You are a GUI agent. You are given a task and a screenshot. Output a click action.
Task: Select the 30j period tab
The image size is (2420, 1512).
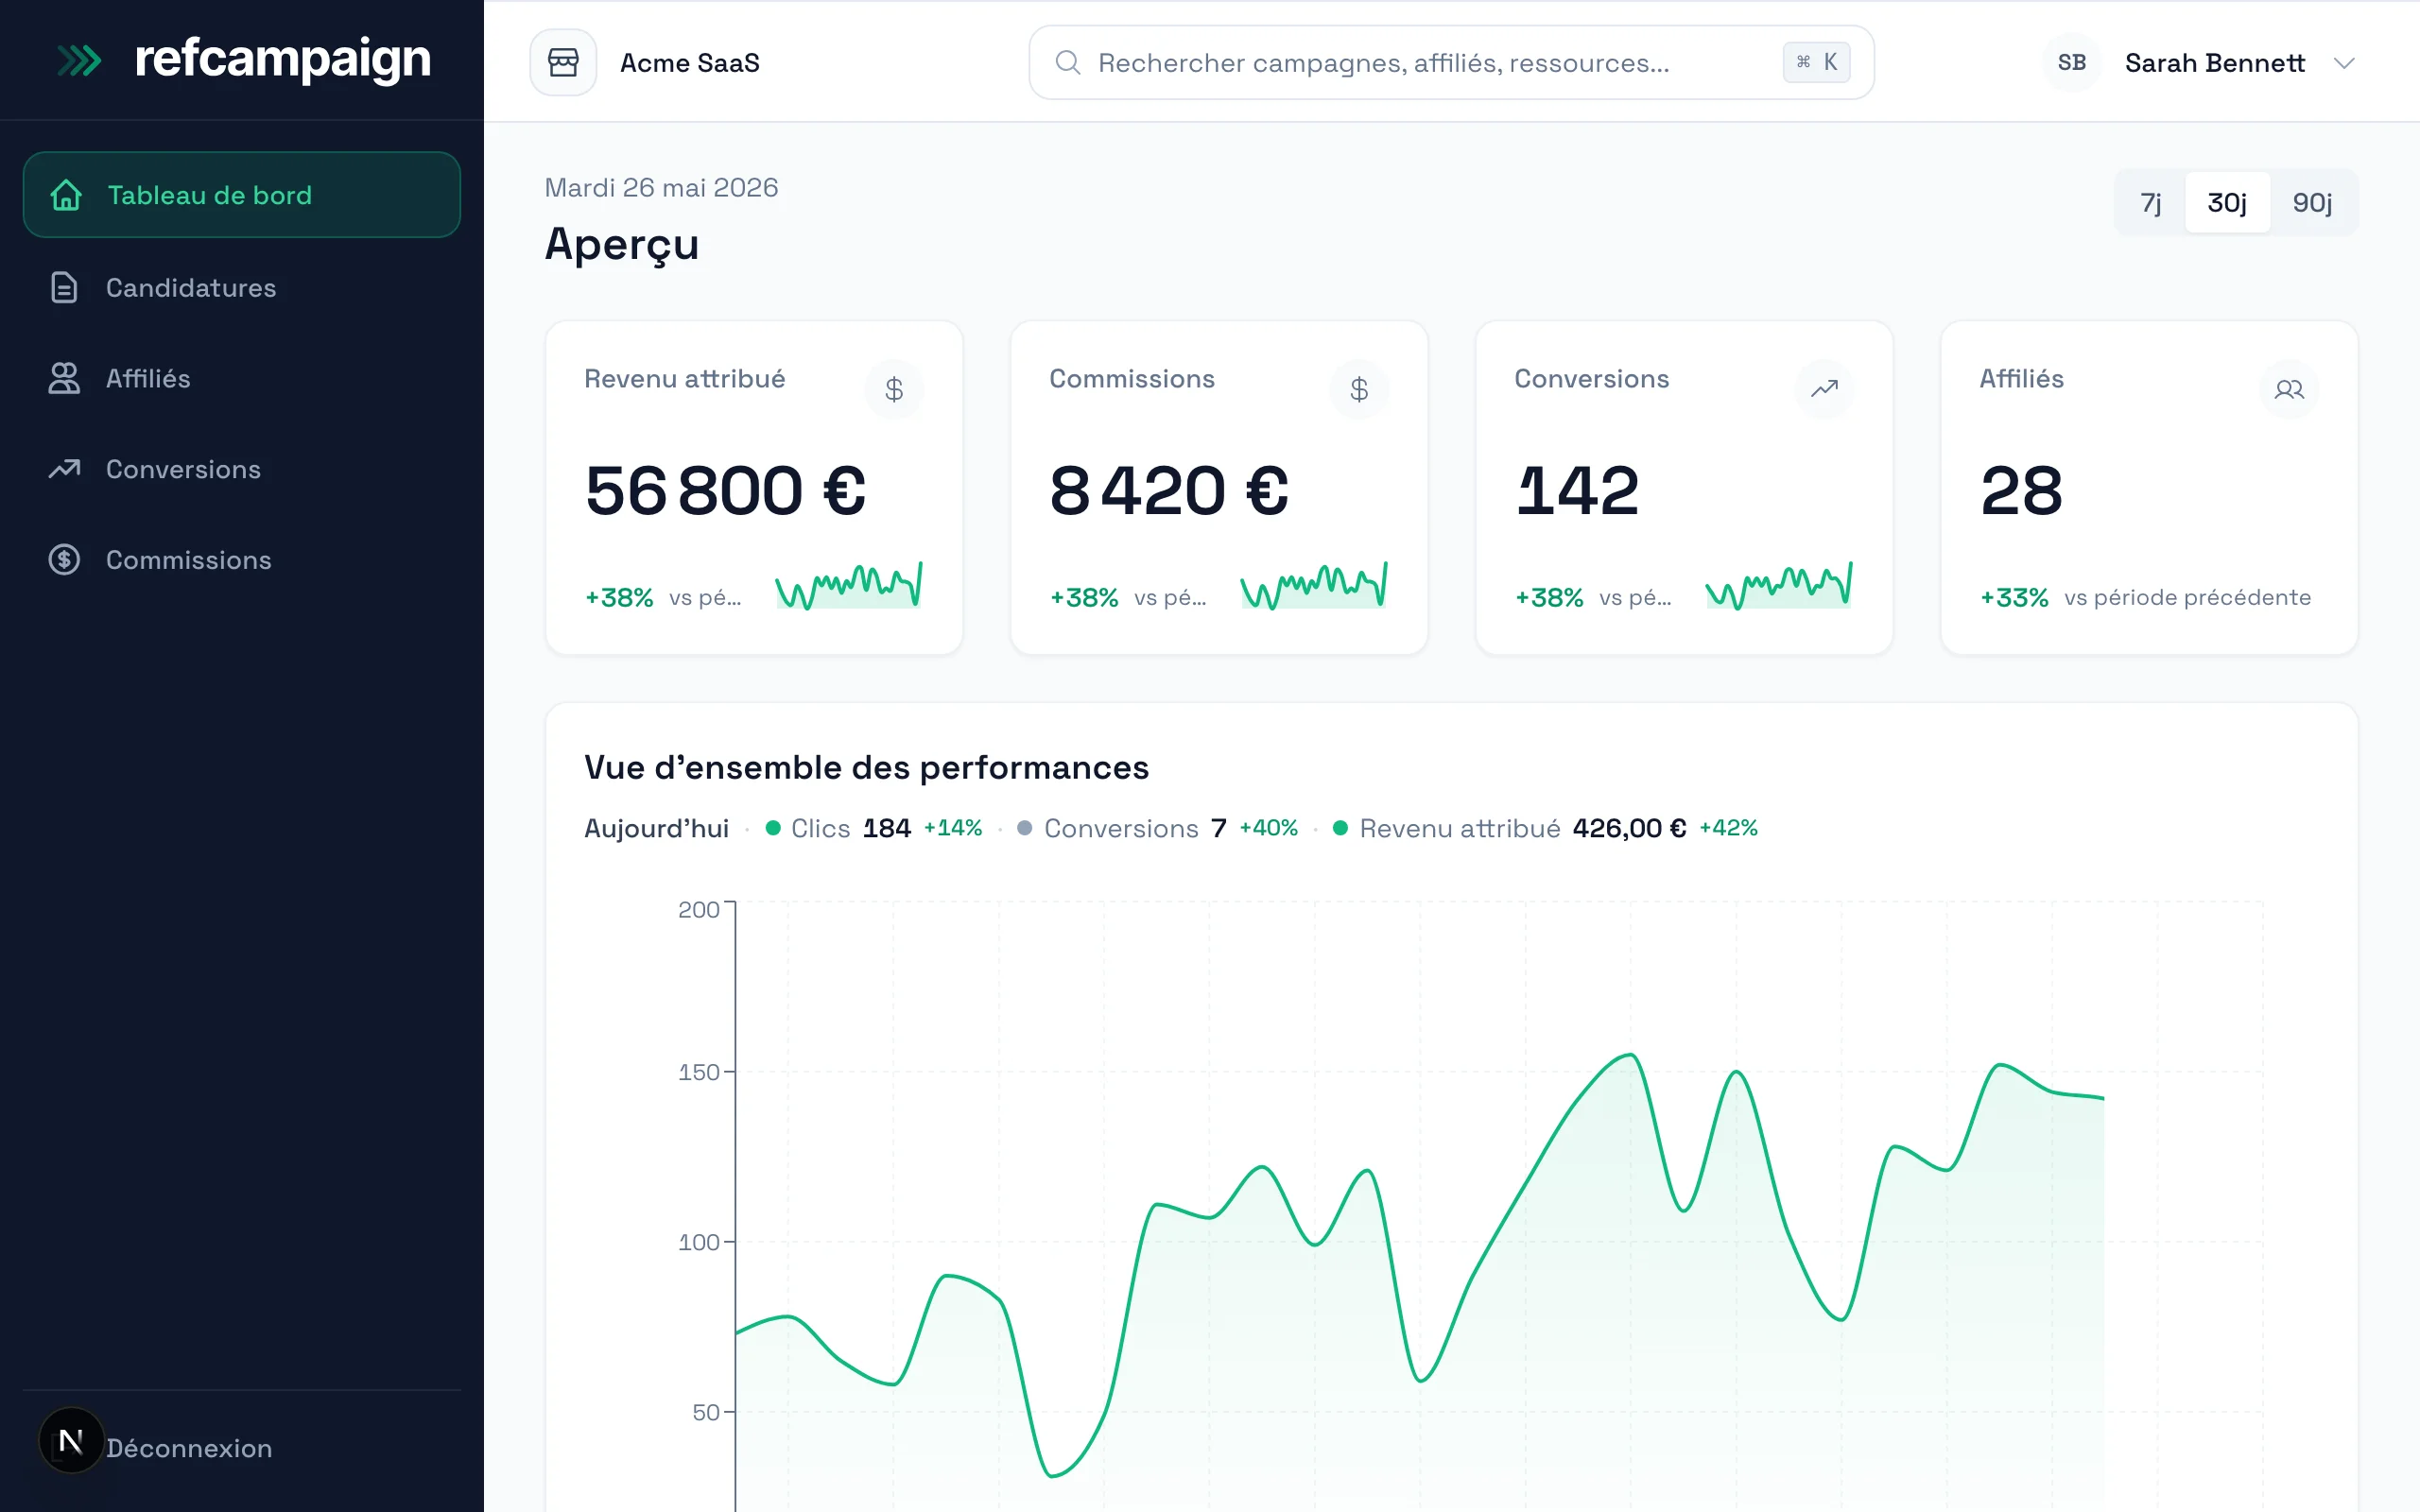(2227, 203)
